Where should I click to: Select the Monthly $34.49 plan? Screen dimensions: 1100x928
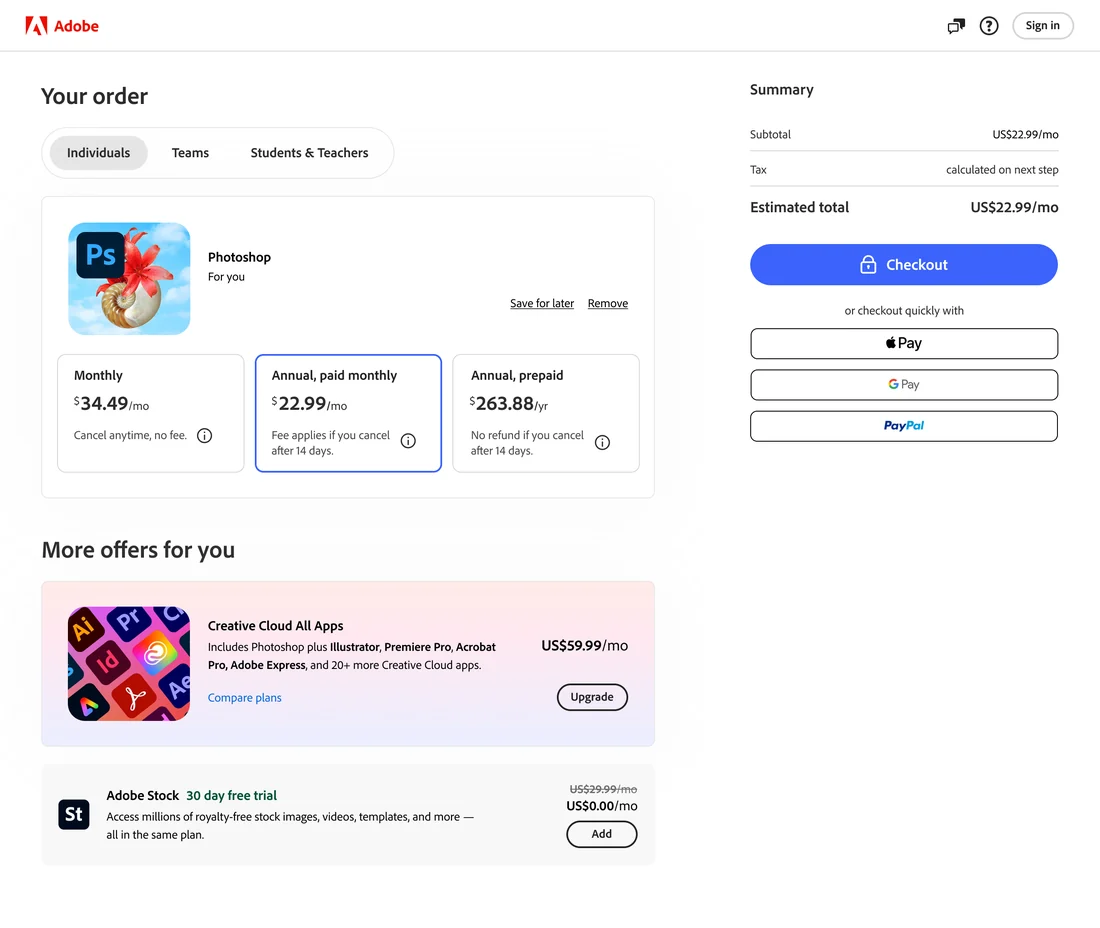151,413
